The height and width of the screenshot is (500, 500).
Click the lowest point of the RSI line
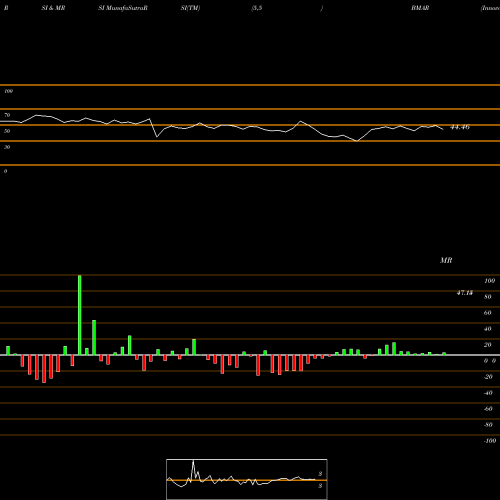[x=357, y=141]
